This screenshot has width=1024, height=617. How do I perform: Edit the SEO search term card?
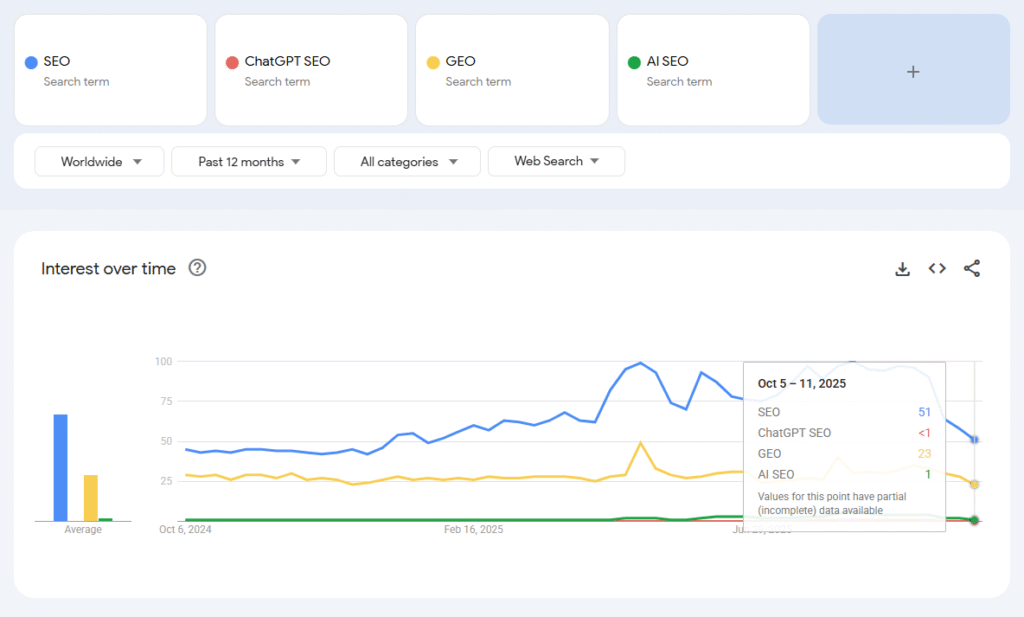pos(110,70)
